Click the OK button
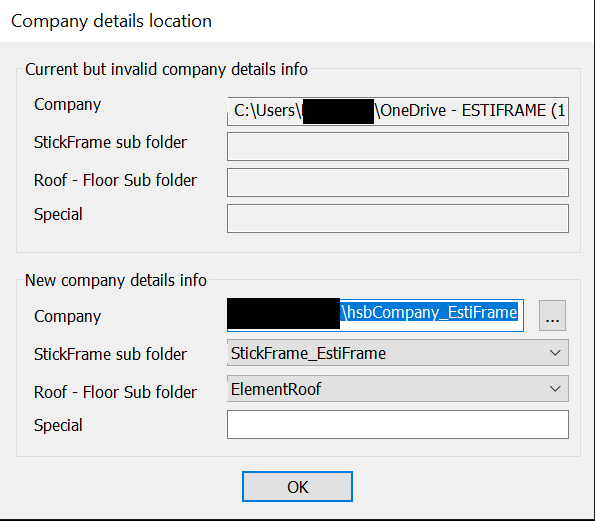Image resolution: width=595 pixels, height=521 pixels. pos(297,486)
